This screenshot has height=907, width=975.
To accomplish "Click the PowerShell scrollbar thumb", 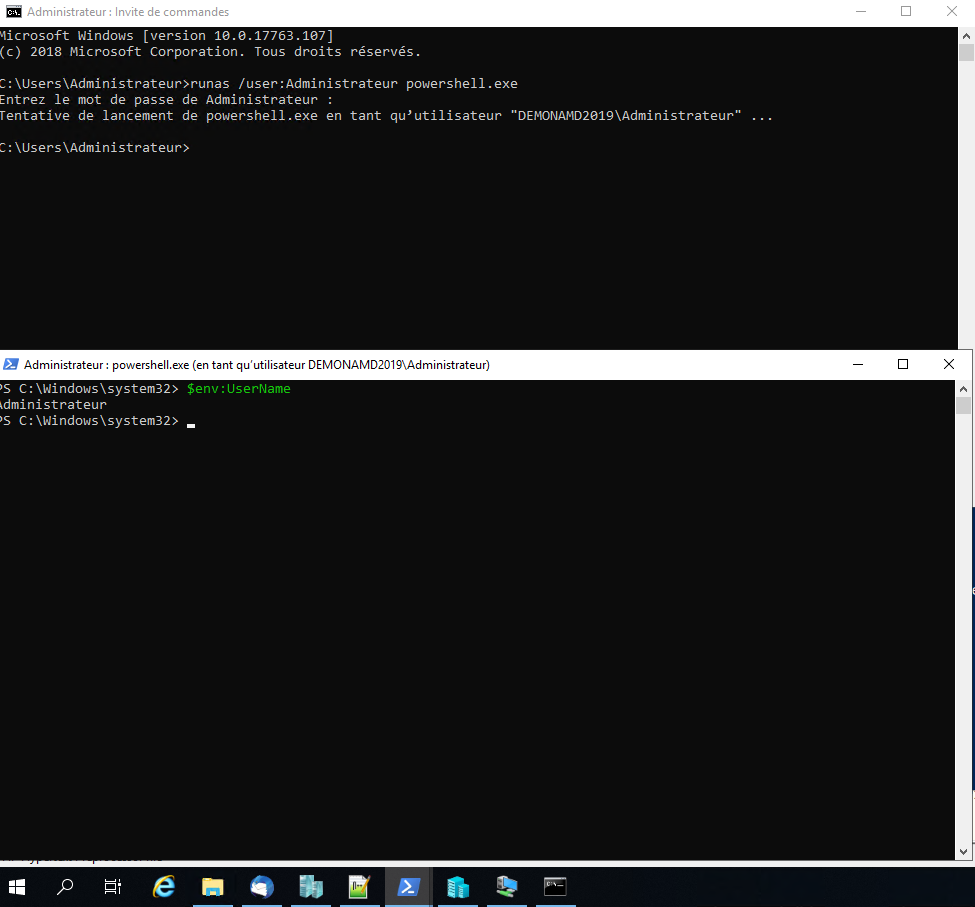I will [963, 406].
